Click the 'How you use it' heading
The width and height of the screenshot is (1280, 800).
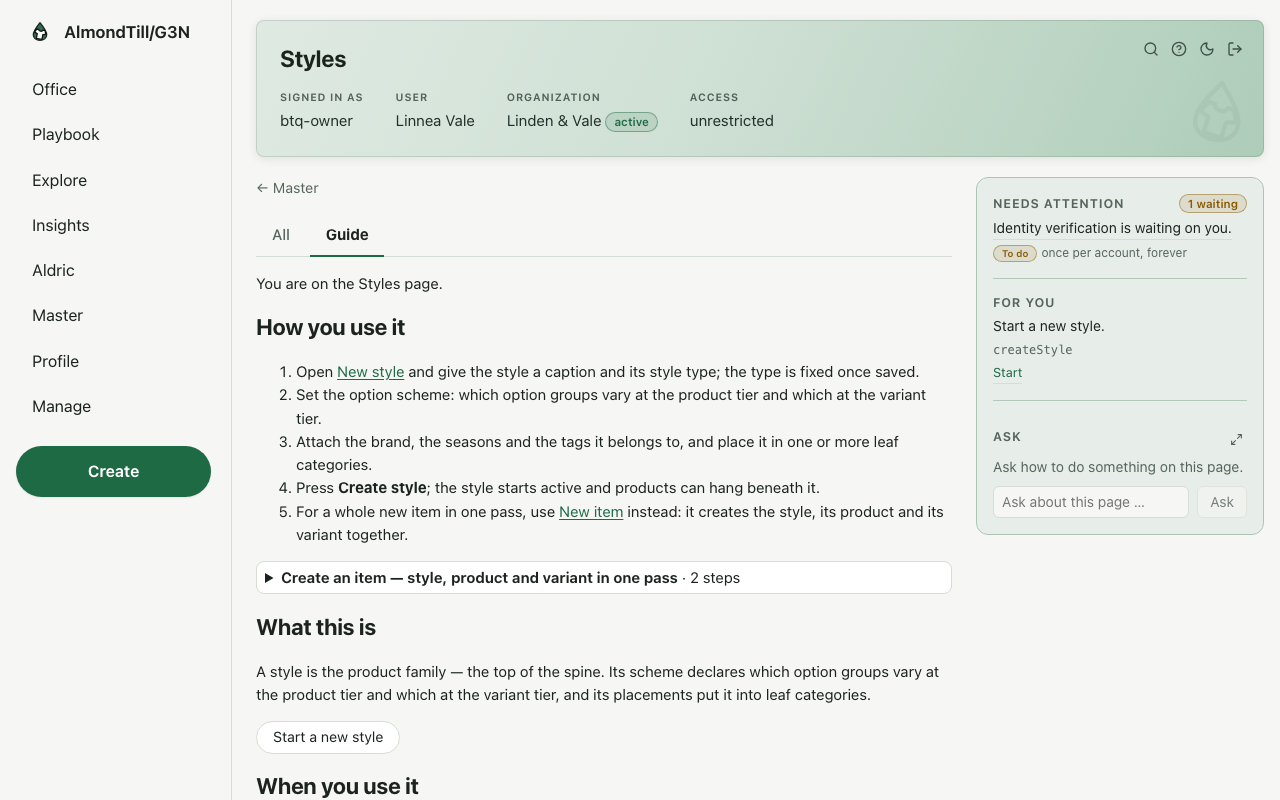pyautogui.click(x=331, y=328)
